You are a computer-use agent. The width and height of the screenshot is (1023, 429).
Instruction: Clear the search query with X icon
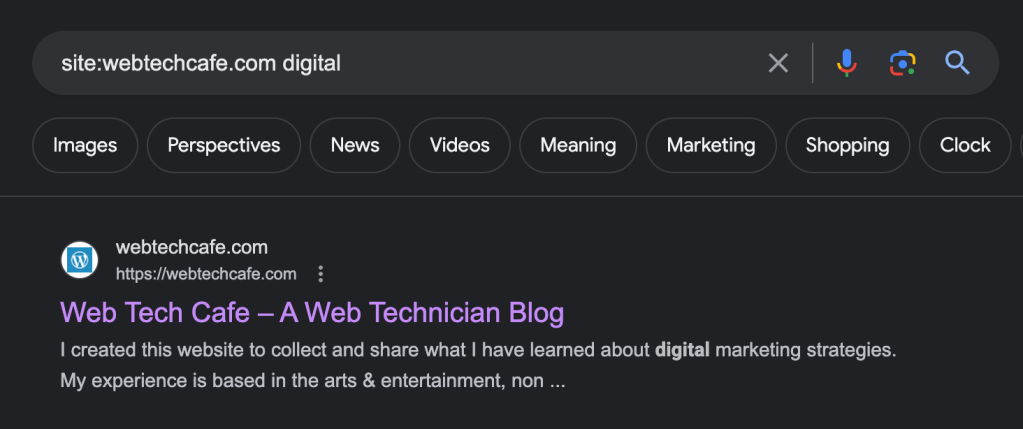(778, 64)
